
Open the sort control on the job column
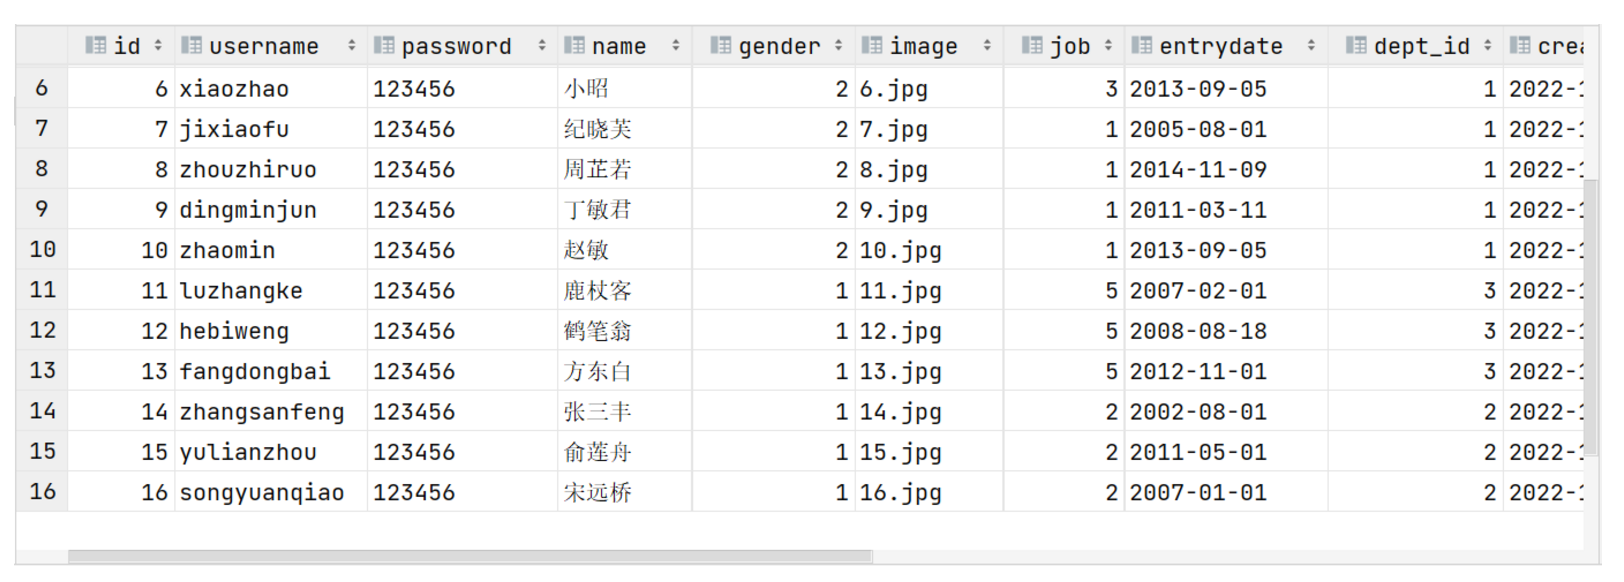click(x=1108, y=45)
